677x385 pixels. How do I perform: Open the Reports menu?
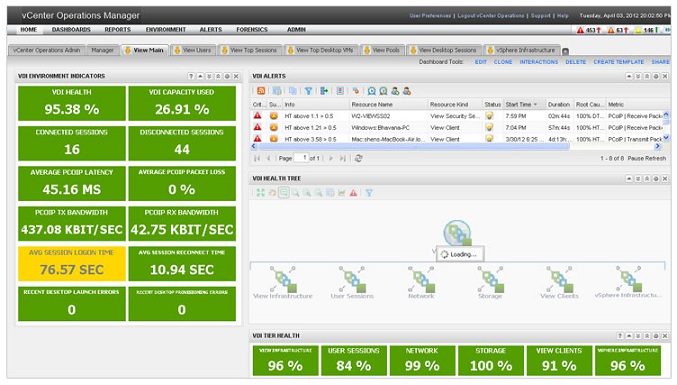pos(117,29)
